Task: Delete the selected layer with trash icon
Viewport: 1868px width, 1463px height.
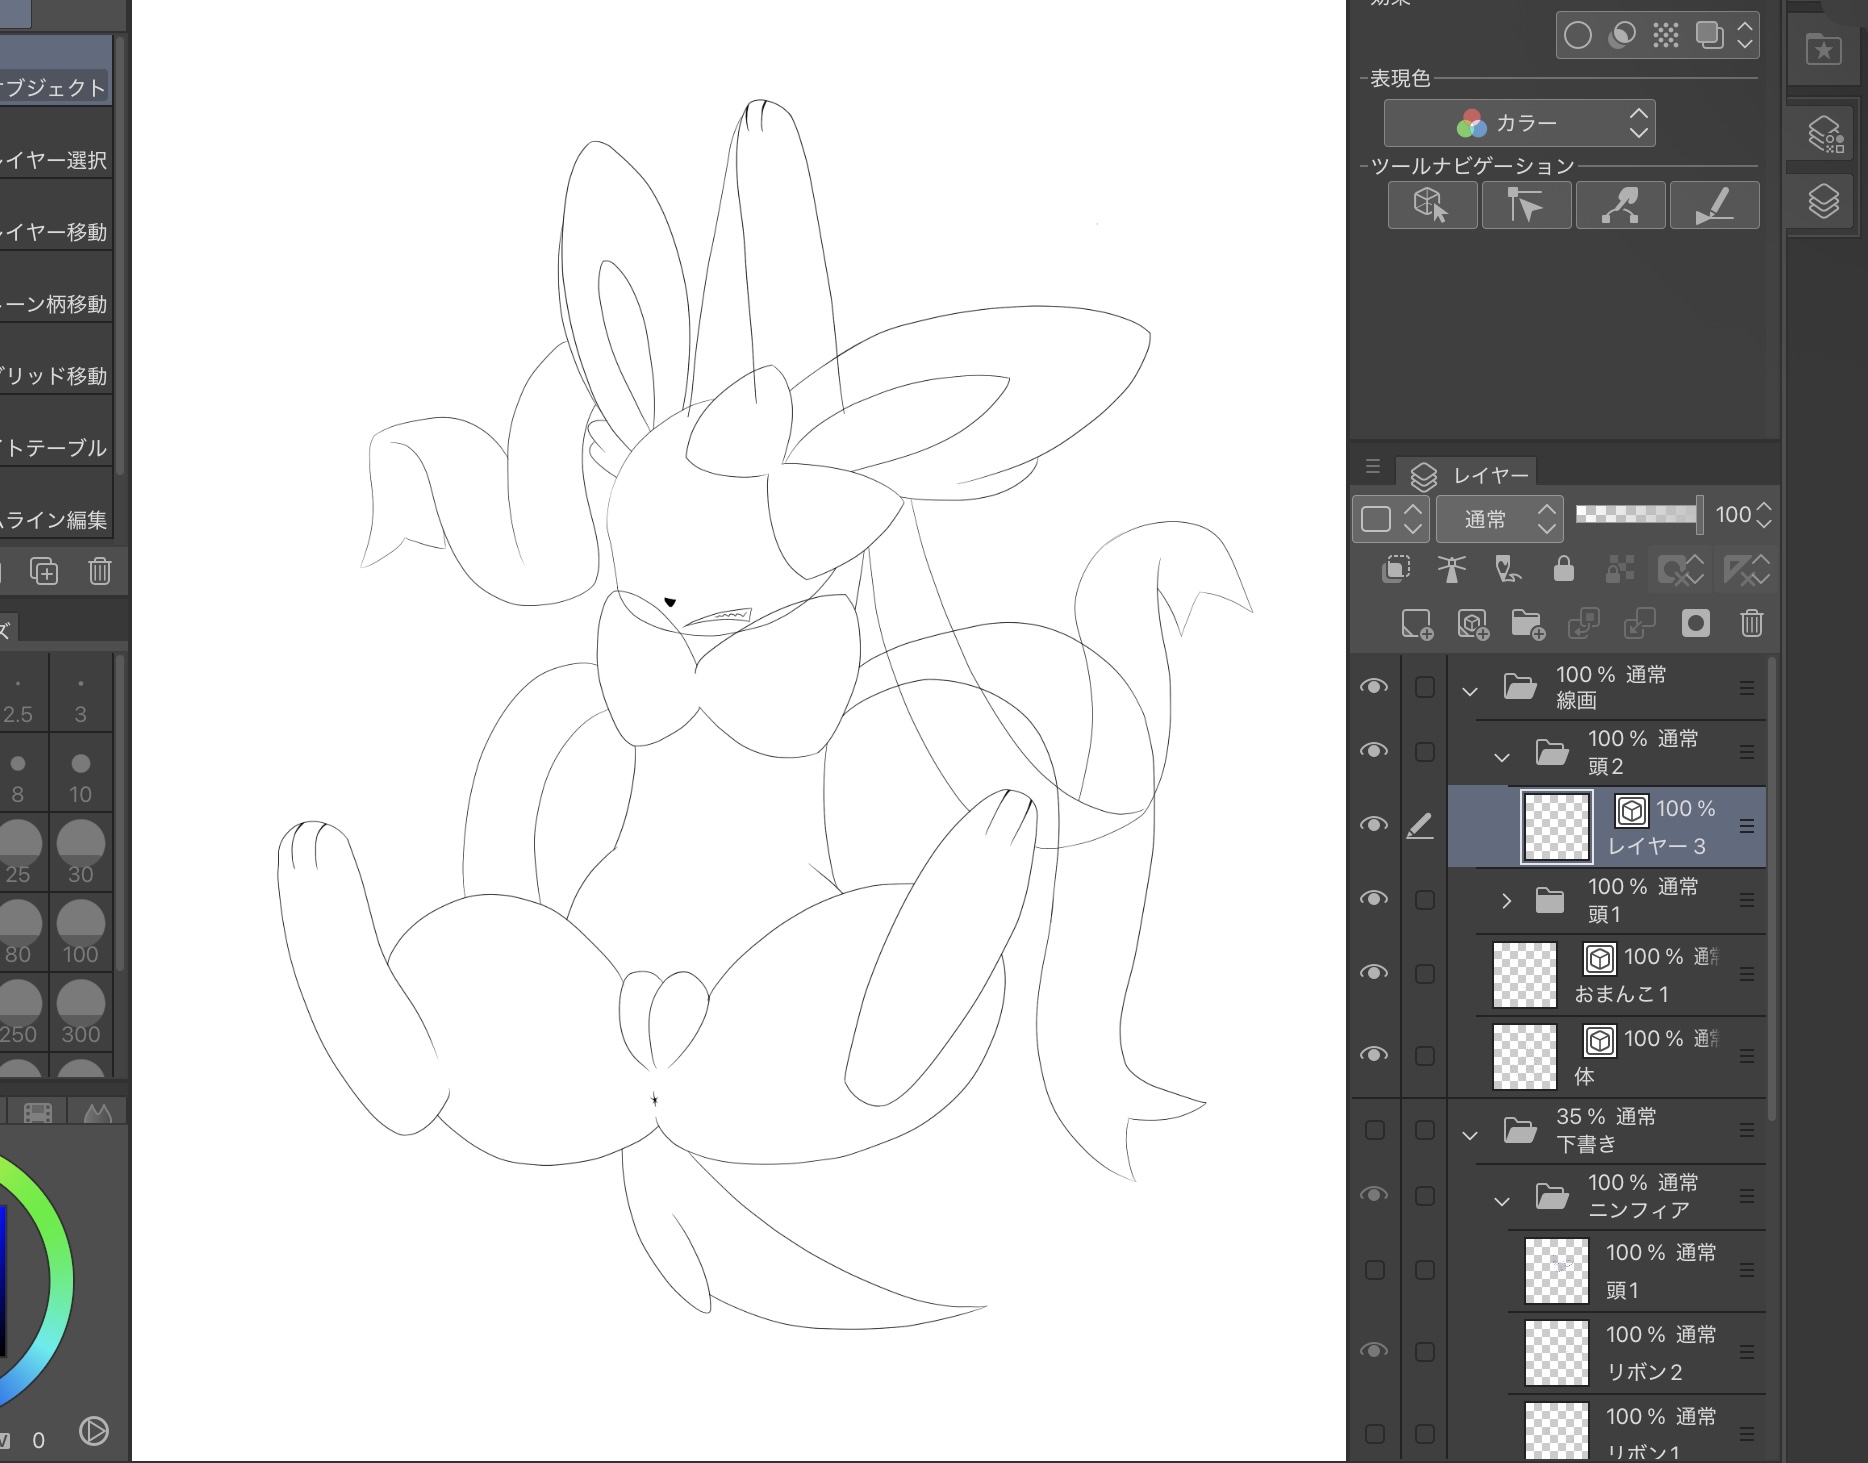Action: 1751,624
